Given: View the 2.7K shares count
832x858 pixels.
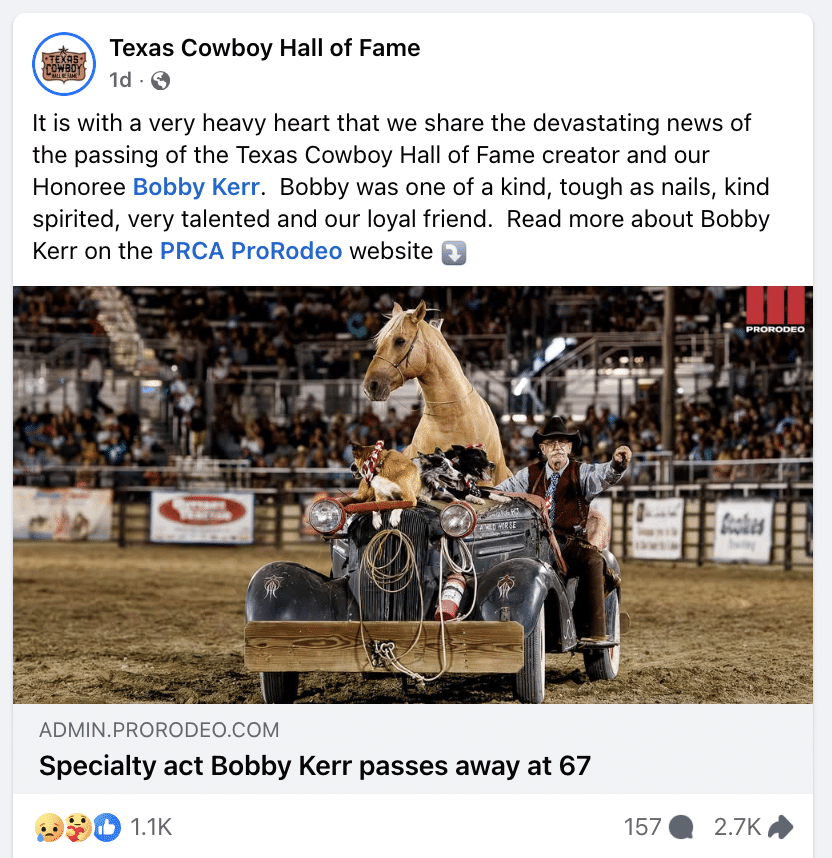Looking at the screenshot, I should point(738,827).
